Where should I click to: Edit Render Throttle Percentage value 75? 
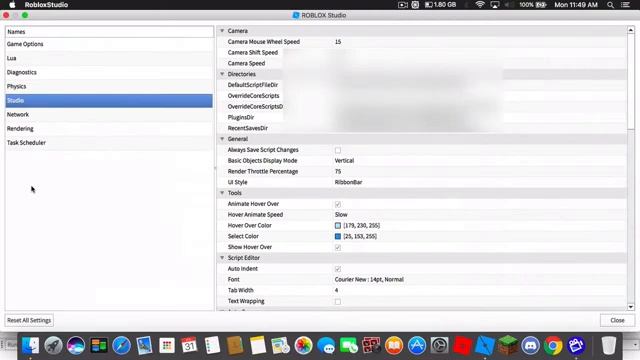click(x=338, y=171)
